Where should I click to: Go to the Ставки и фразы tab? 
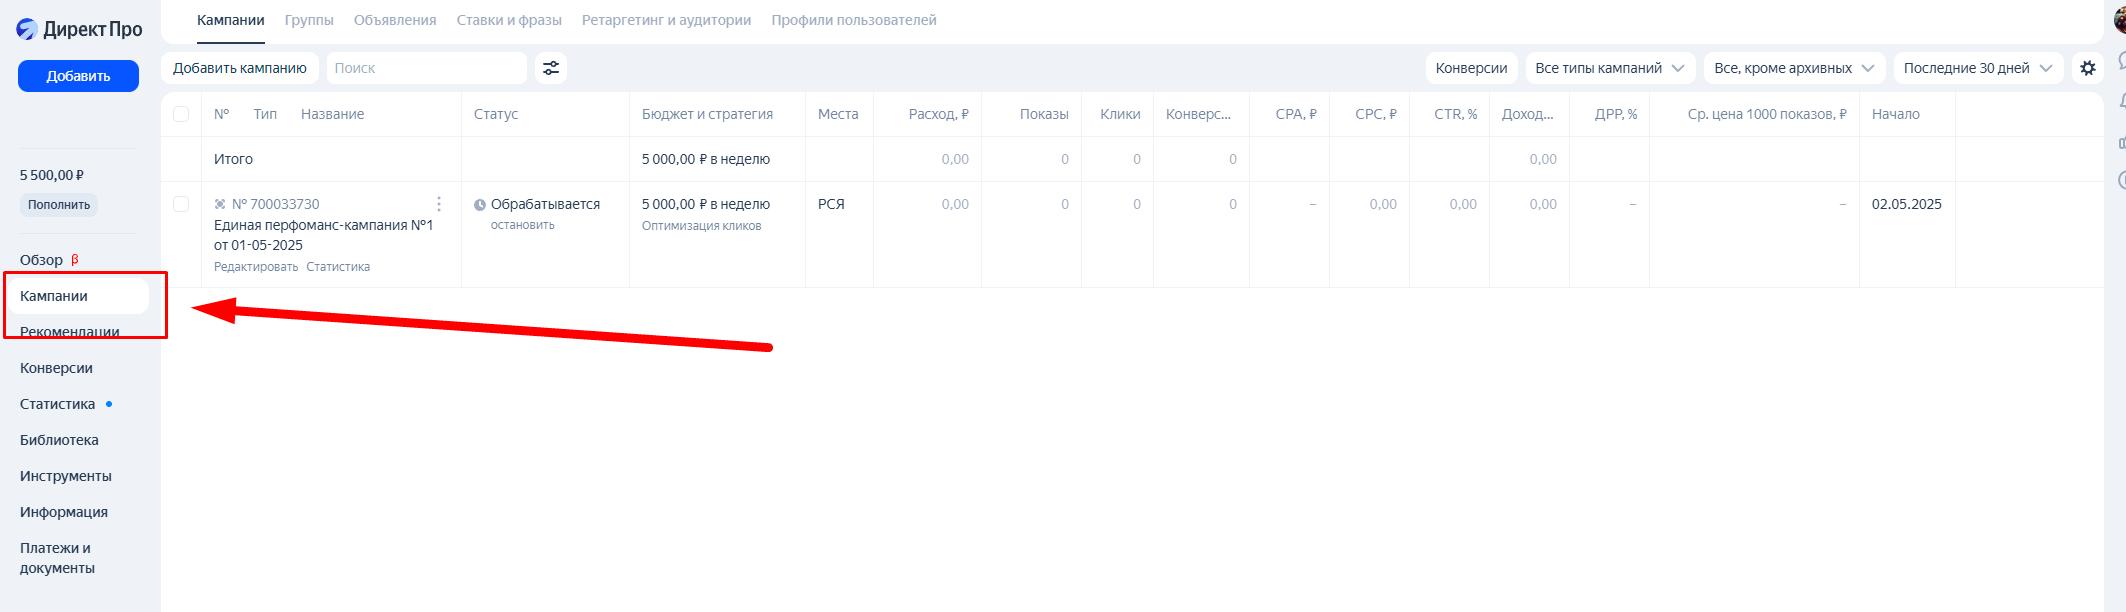pyautogui.click(x=509, y=20)
